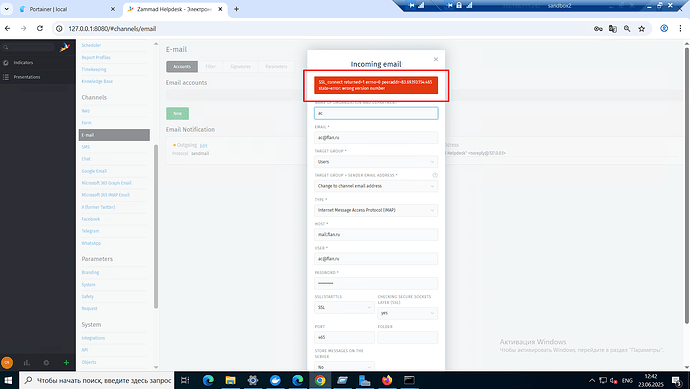Viewport: 690px width, 389px height.
Task: Open the SSL verification dropdown set to yes
Action: tap(407, 313)
